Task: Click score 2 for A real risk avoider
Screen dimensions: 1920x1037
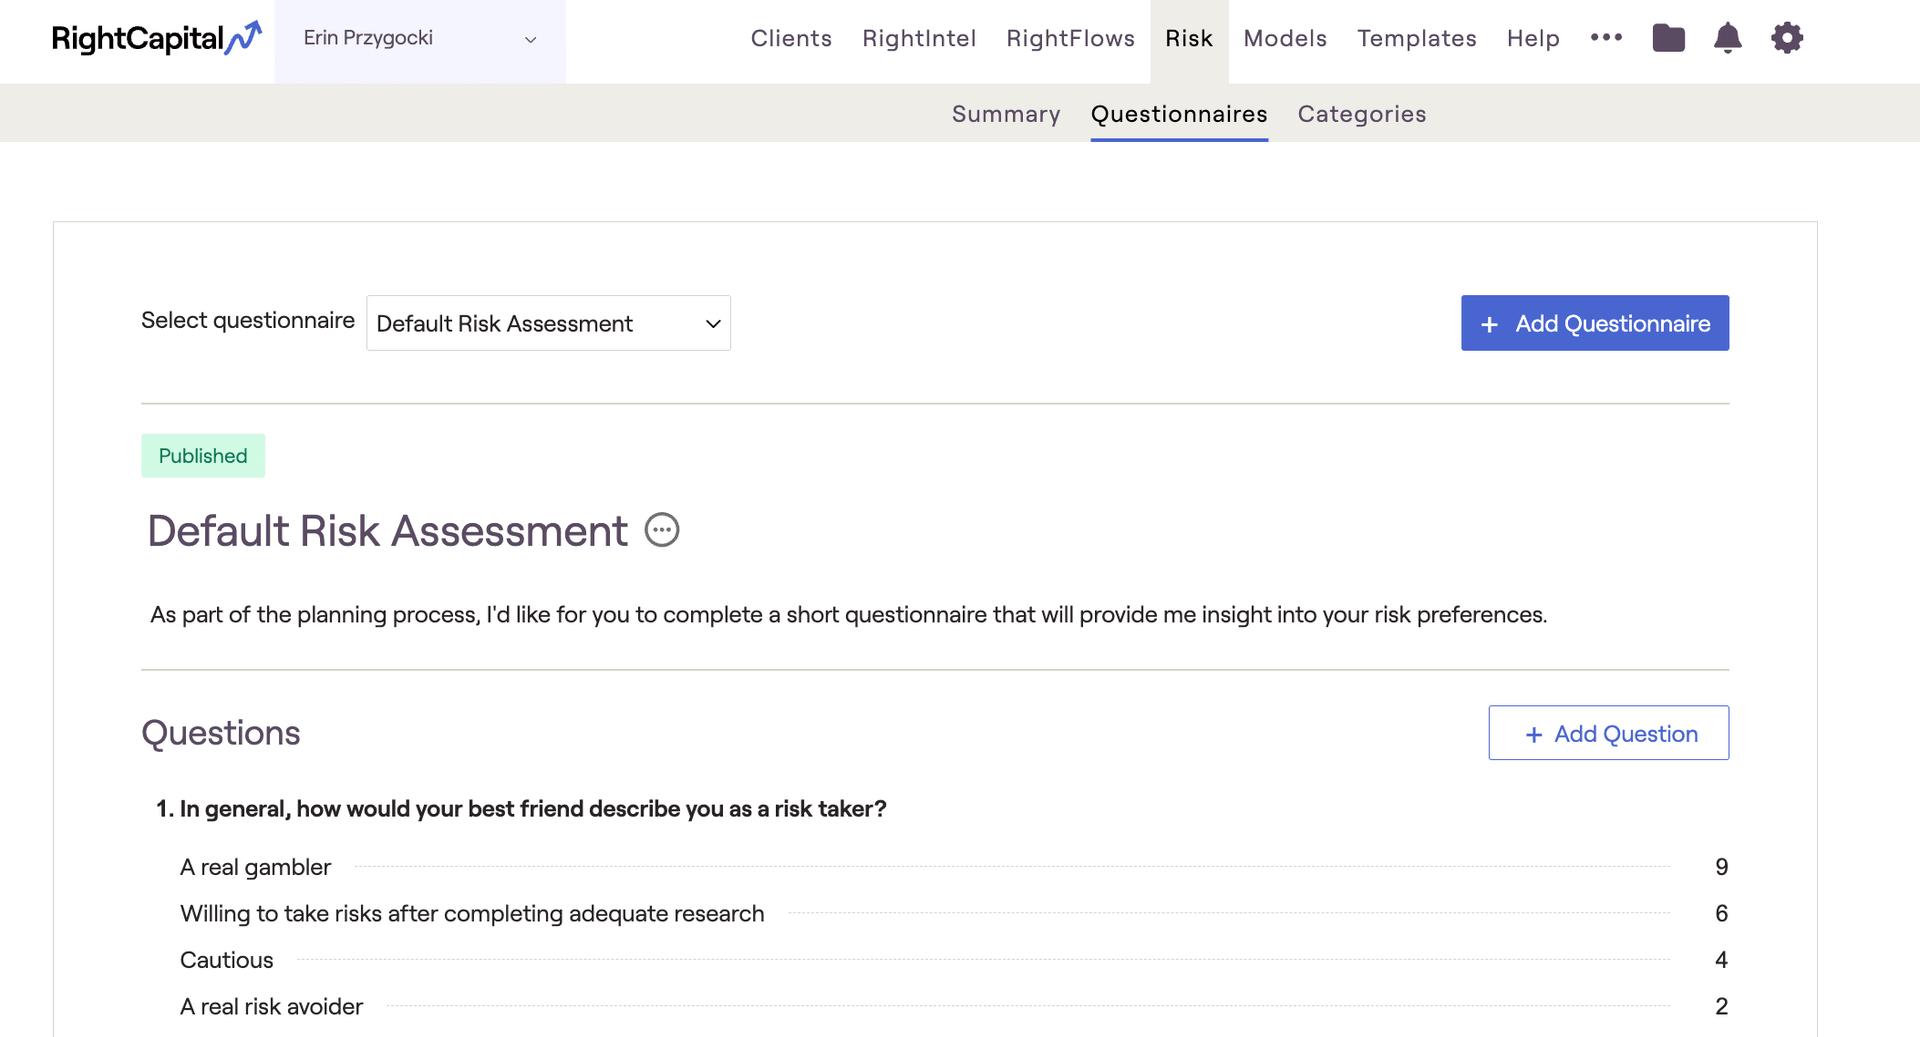Action: 1721,1007
